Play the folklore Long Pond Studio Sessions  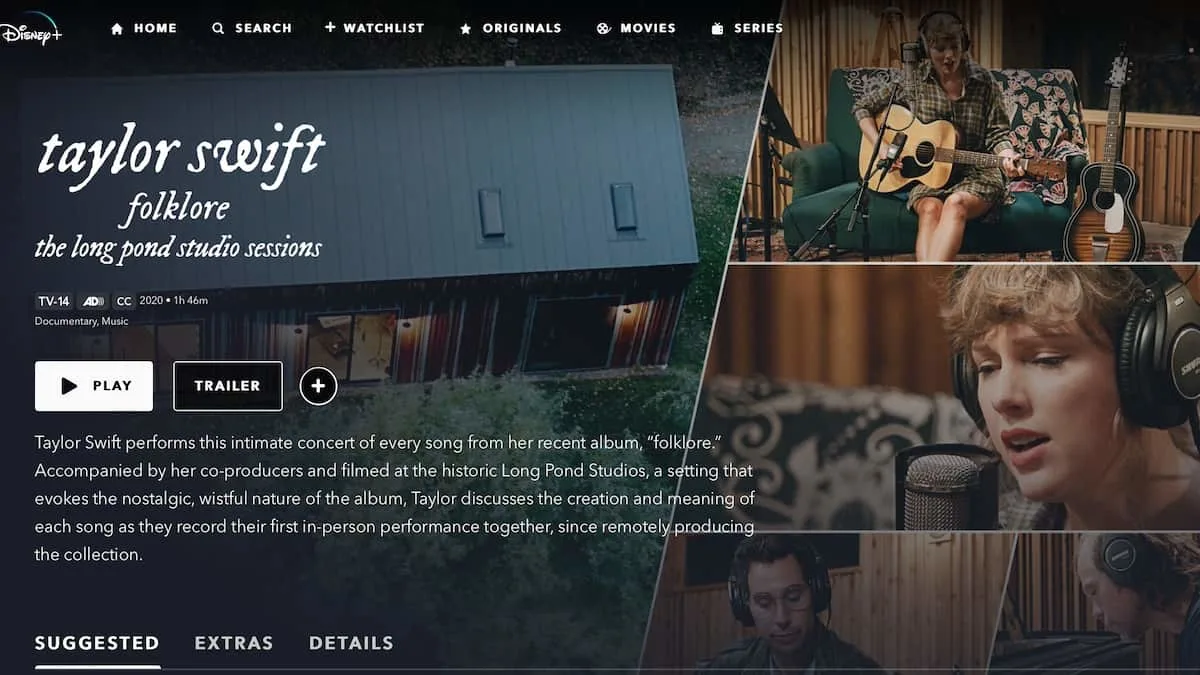[x=94, y=386]
